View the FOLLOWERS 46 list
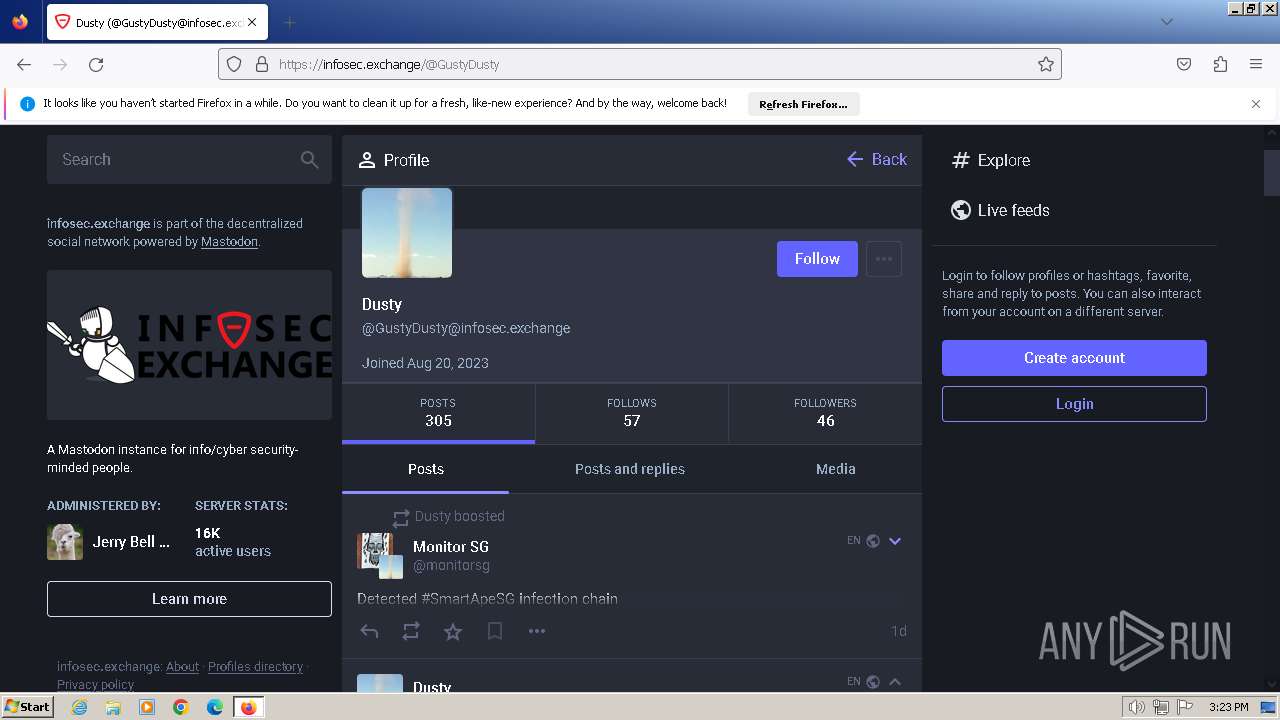 (825, 413)
